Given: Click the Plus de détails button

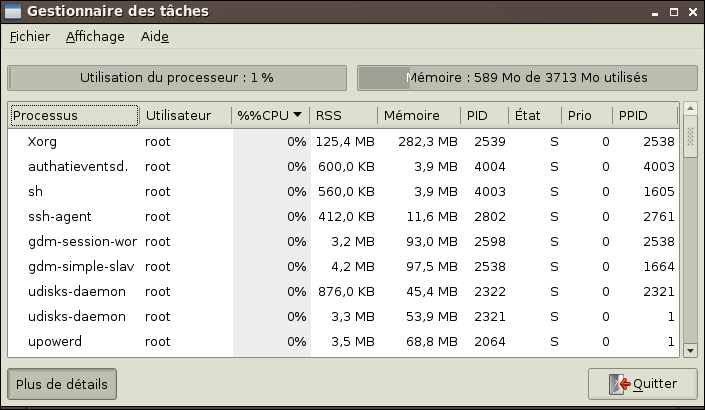Looking at the screenshot, I should (62, 383).
